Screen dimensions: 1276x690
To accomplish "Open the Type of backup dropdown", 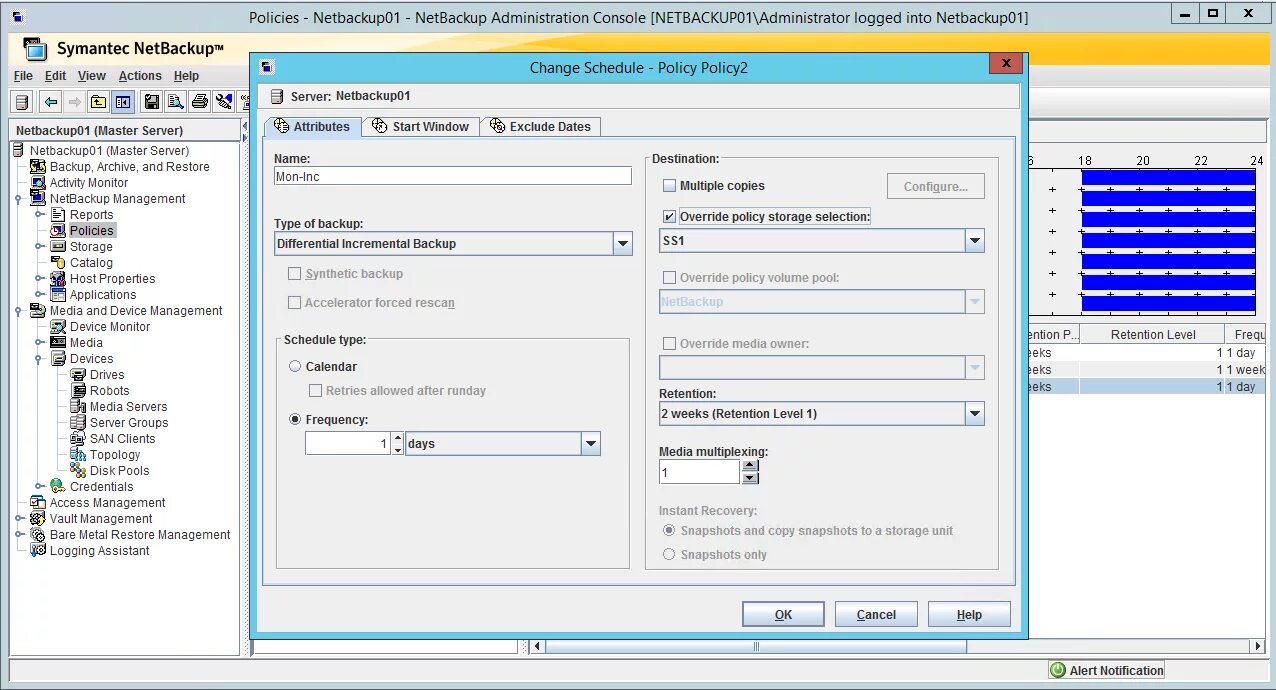I will pos(623,243).
